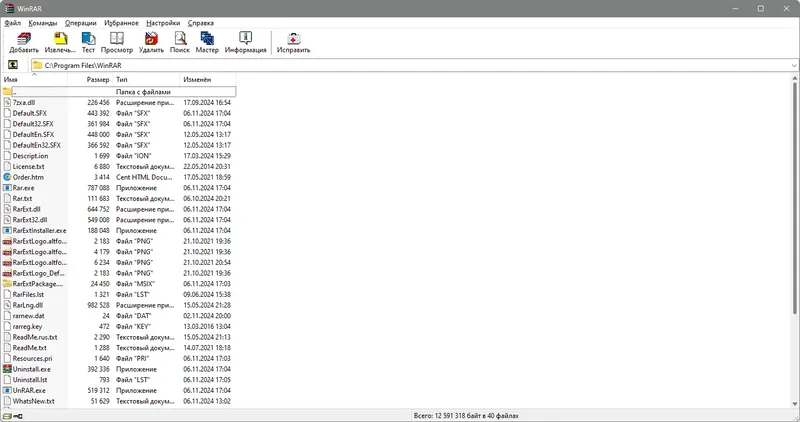Image resolution: width=800 pixels, height=422 pixels.
Task: Run the Тест (Test) toolbar tool
Action: 88,42
